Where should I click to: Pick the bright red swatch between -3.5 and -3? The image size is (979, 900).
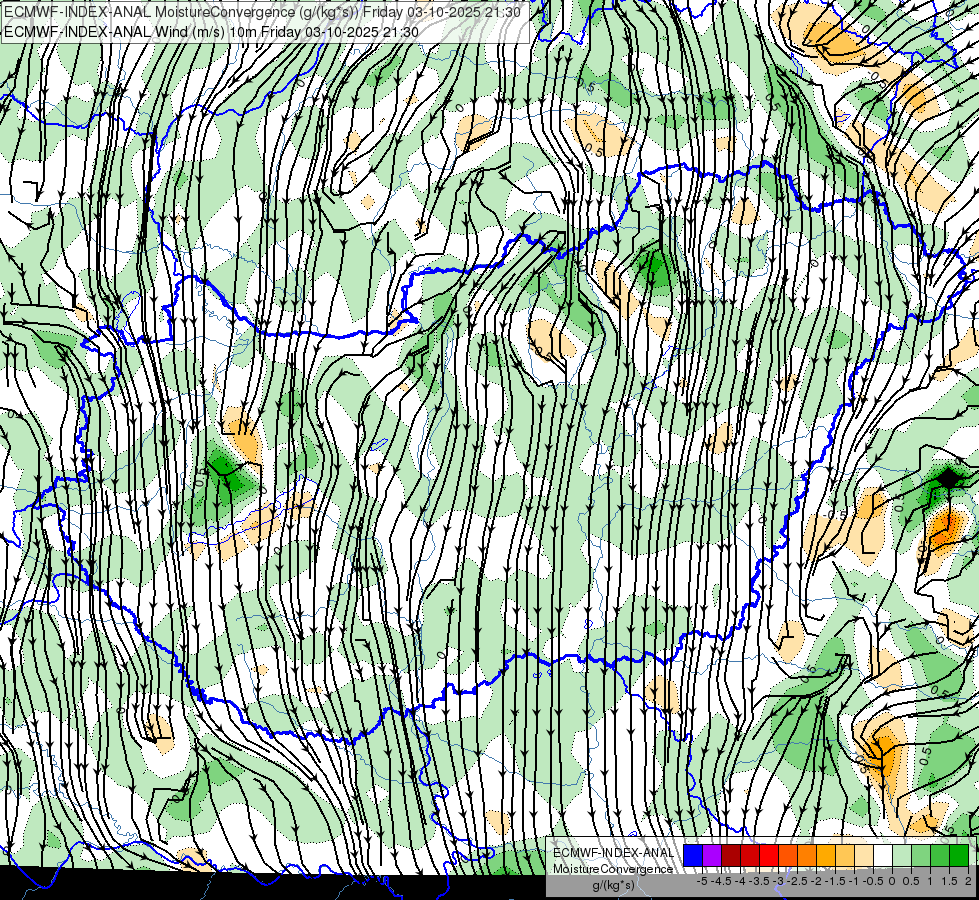coord(769,856)
